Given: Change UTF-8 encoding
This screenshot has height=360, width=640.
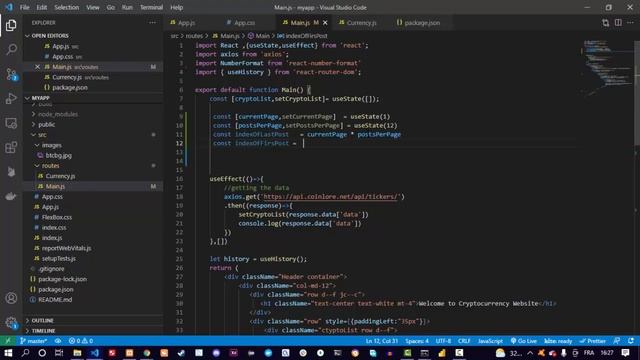Looking at the screenshot, I should tap(443, 341).
